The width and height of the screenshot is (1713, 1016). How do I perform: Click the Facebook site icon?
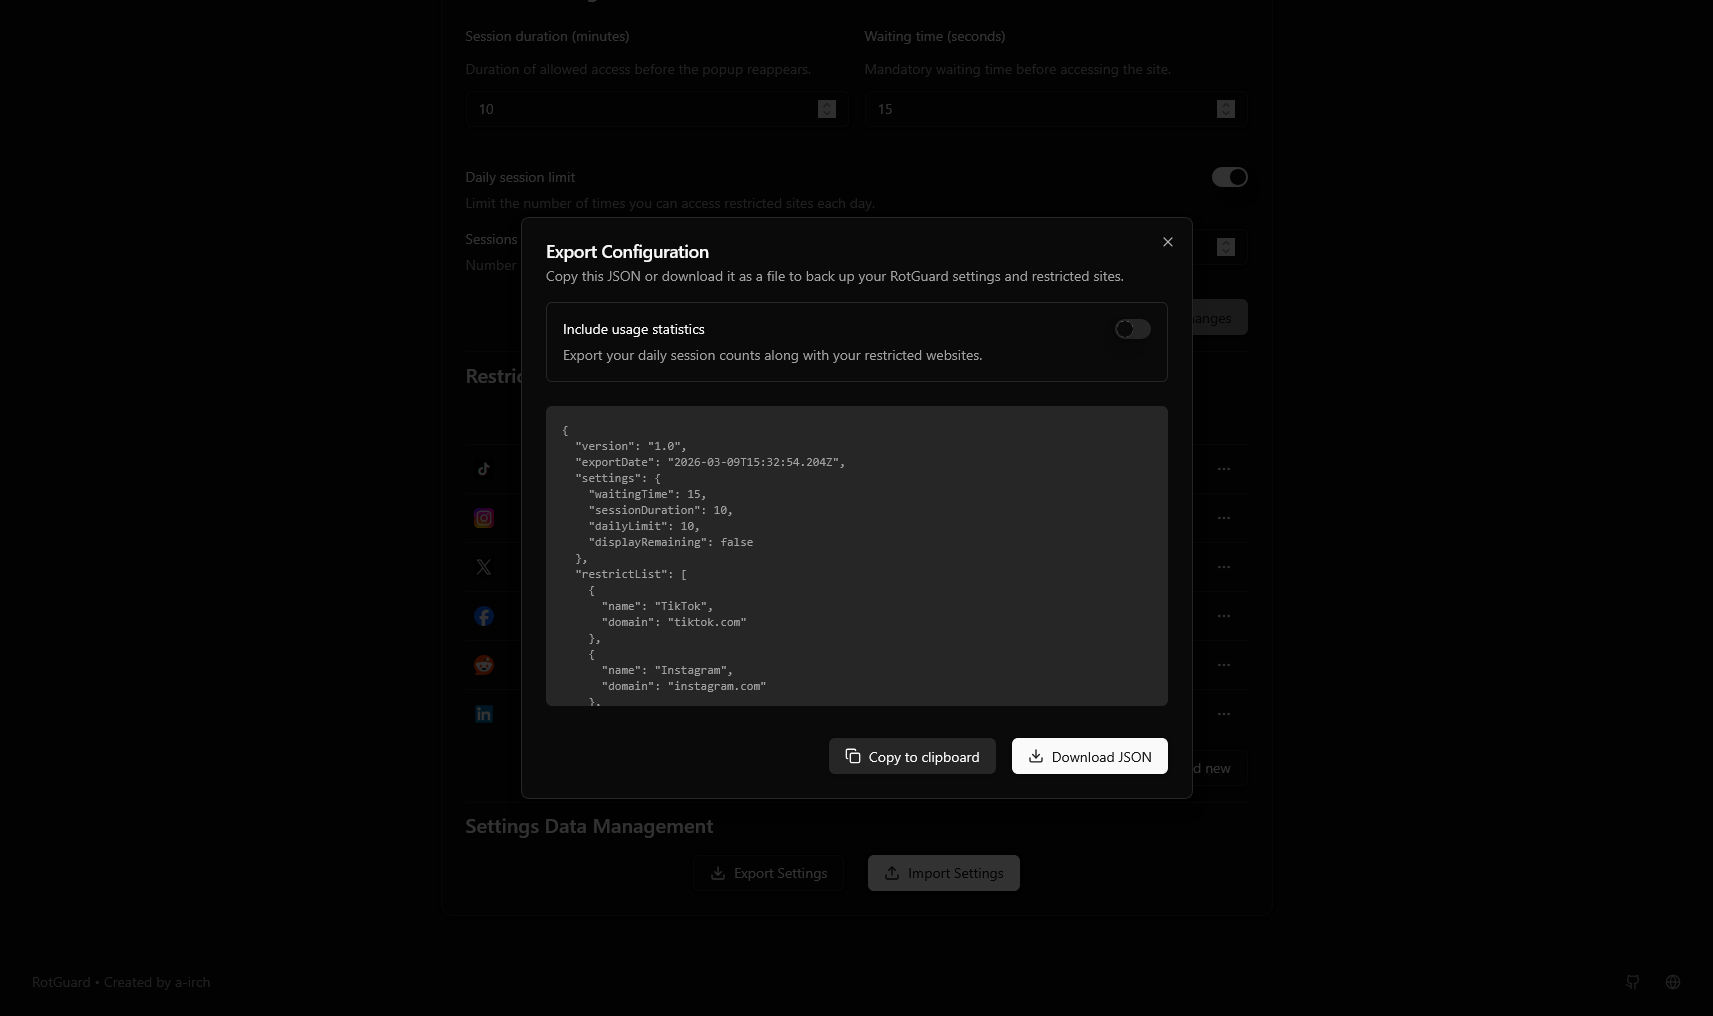(x=484, y=616)
